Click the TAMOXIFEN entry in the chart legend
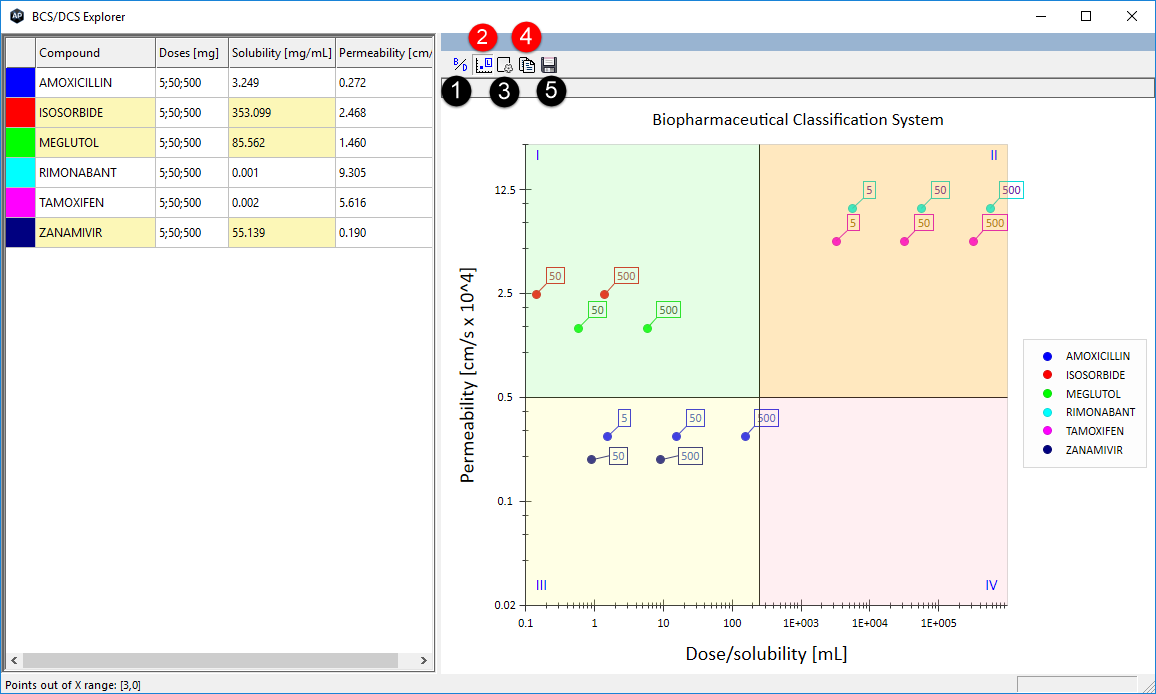This screenshot has height=694, width=1156. click(1083, 431)
